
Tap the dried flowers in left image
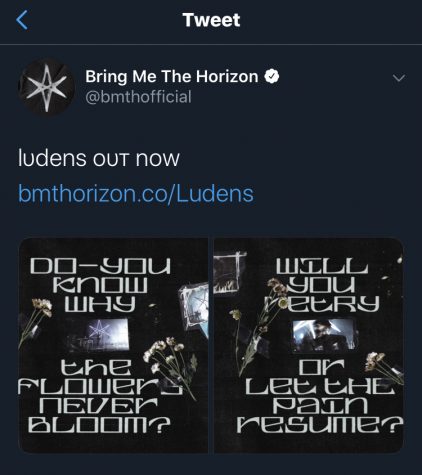(x=170, y=362)
